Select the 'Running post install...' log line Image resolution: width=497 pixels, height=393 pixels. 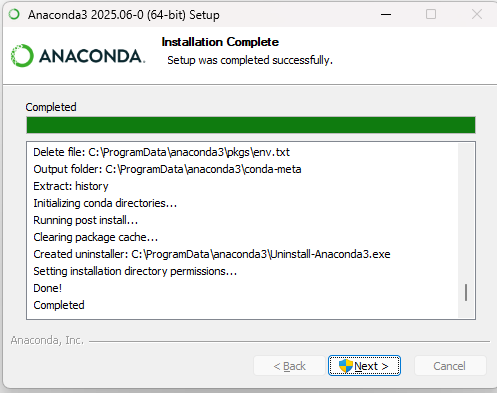[x=86, y=220]
